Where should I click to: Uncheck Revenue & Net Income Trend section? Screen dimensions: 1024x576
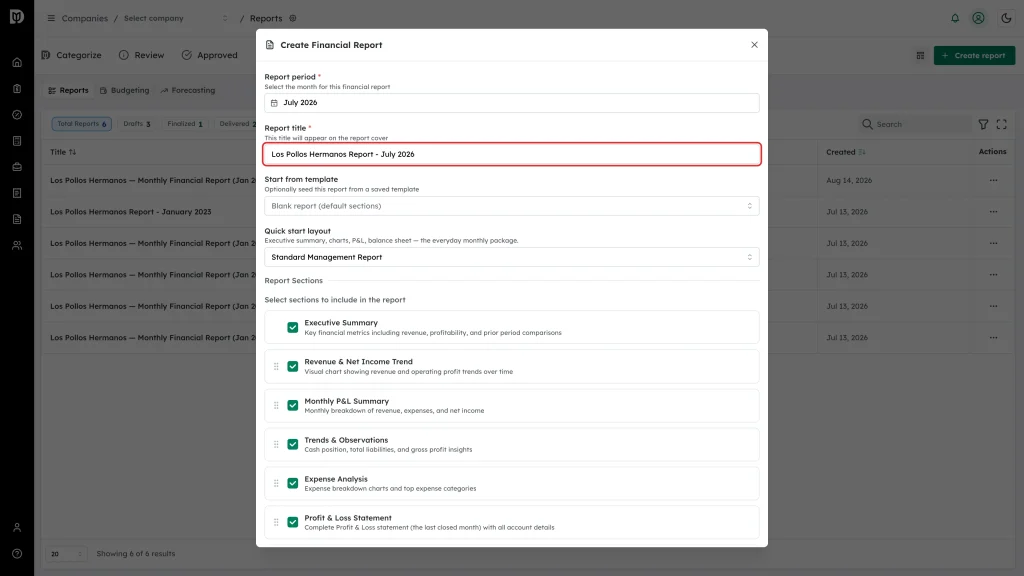click(293, 366)
